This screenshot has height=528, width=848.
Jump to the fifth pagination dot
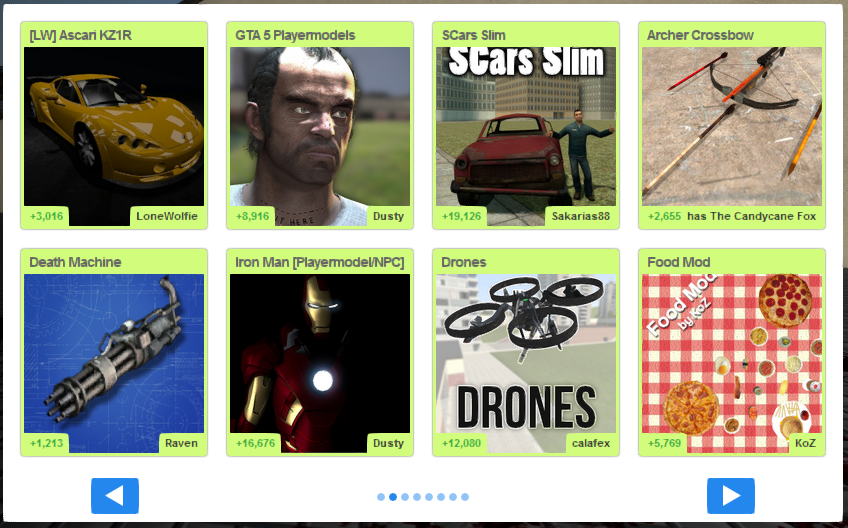point(429,497)
